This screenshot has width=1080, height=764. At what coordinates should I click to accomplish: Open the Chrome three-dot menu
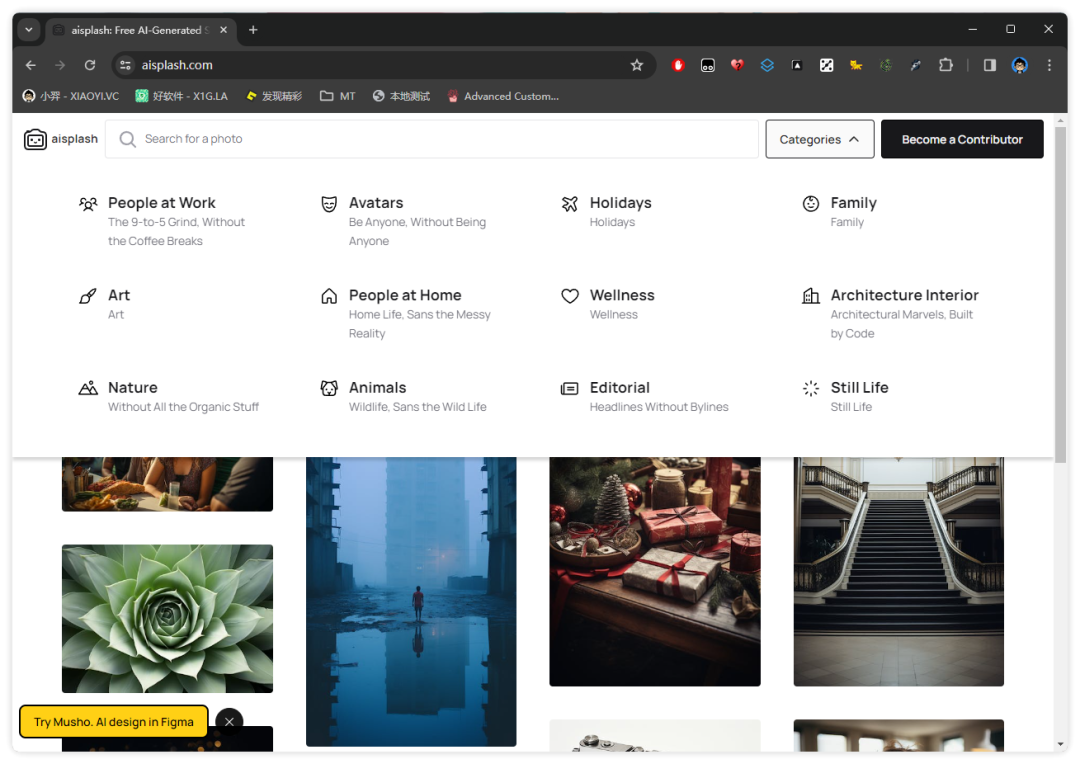[x=1049, y=65]
